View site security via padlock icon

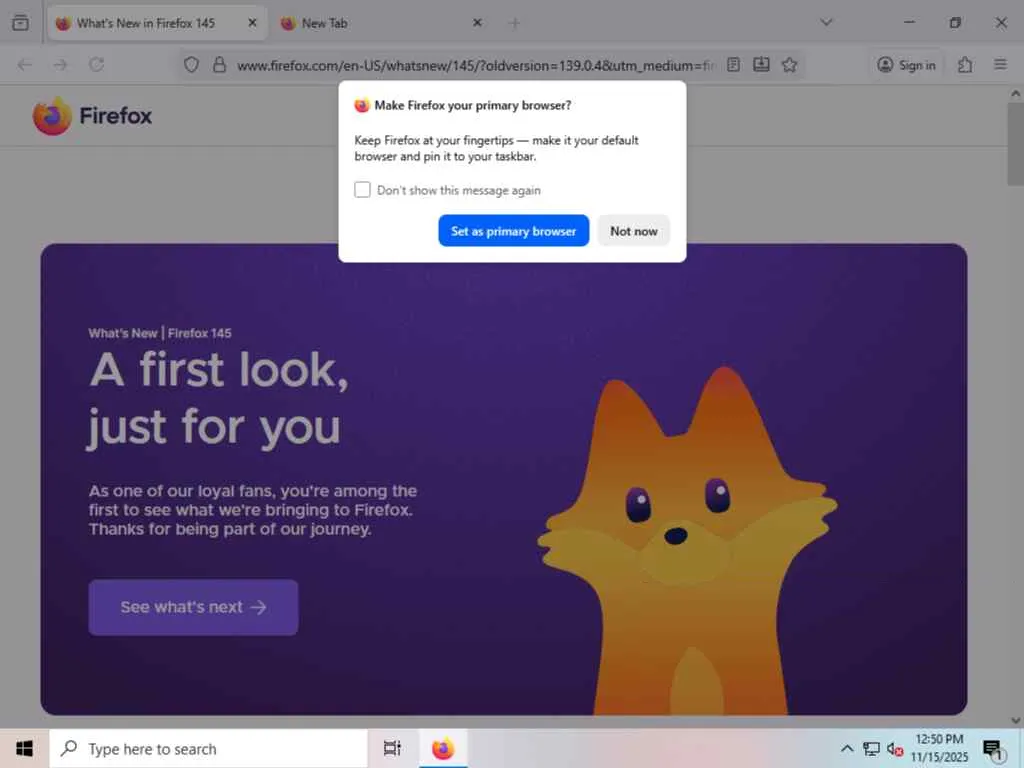(x=219, y=65)
